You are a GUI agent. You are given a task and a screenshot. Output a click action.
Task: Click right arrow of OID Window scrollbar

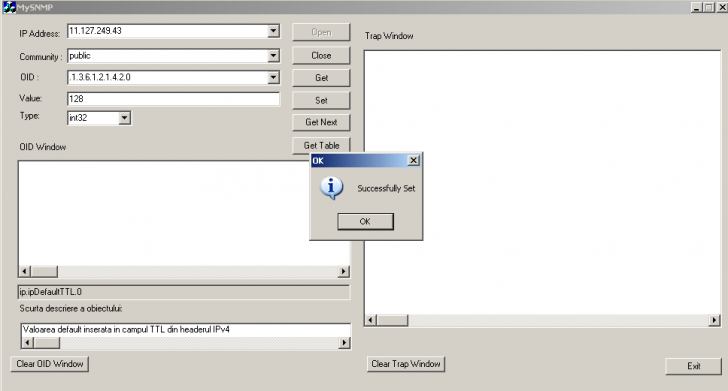point(343,271)
